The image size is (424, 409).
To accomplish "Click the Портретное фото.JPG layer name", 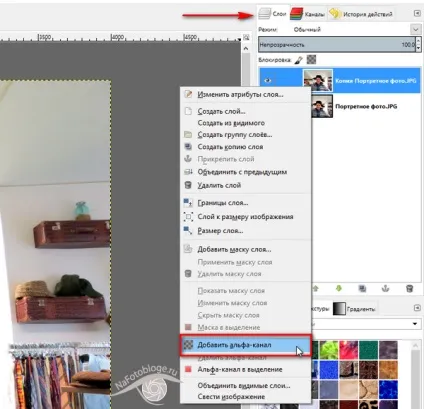I will pyautogui.click(x=366, y=106).
